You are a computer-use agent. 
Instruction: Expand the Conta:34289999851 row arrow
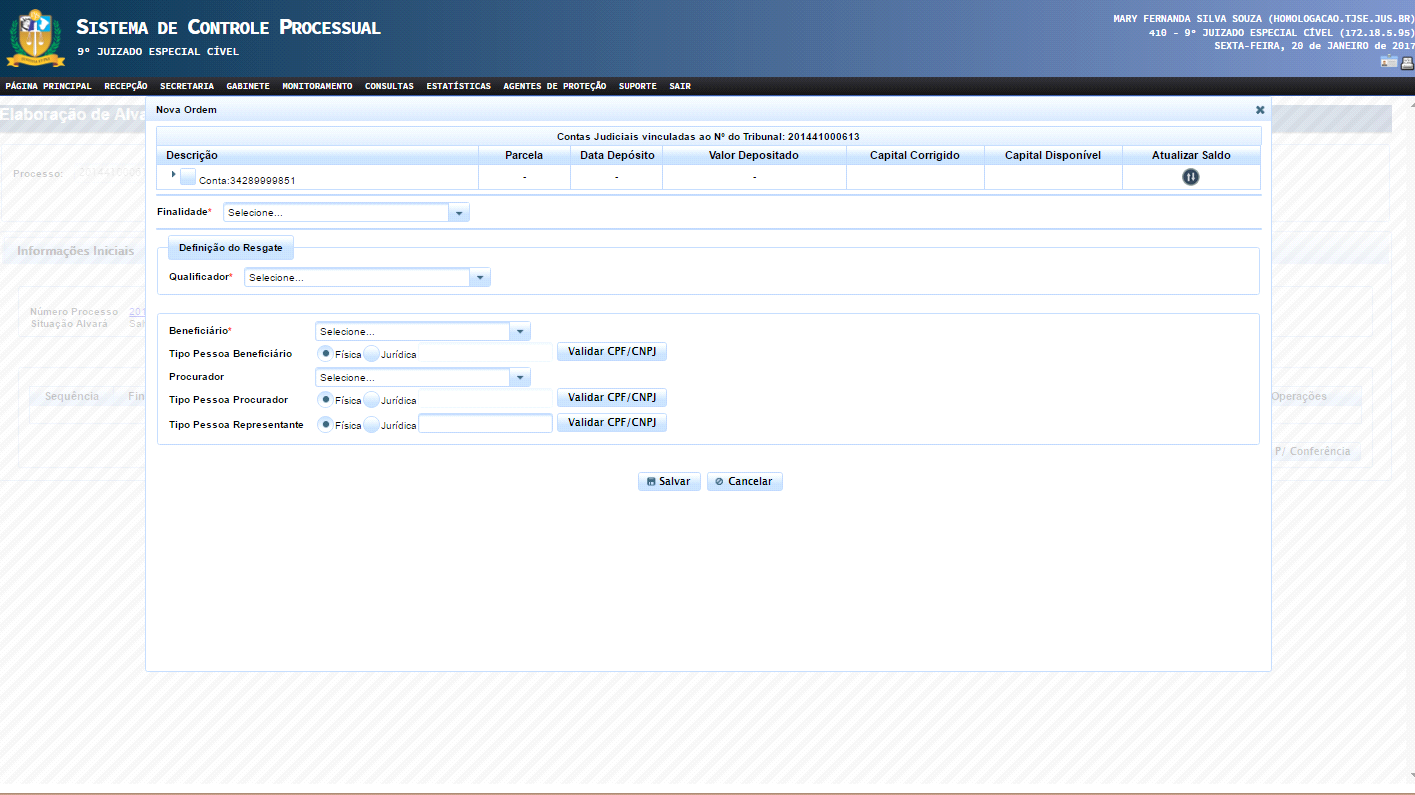pos(173,174)
